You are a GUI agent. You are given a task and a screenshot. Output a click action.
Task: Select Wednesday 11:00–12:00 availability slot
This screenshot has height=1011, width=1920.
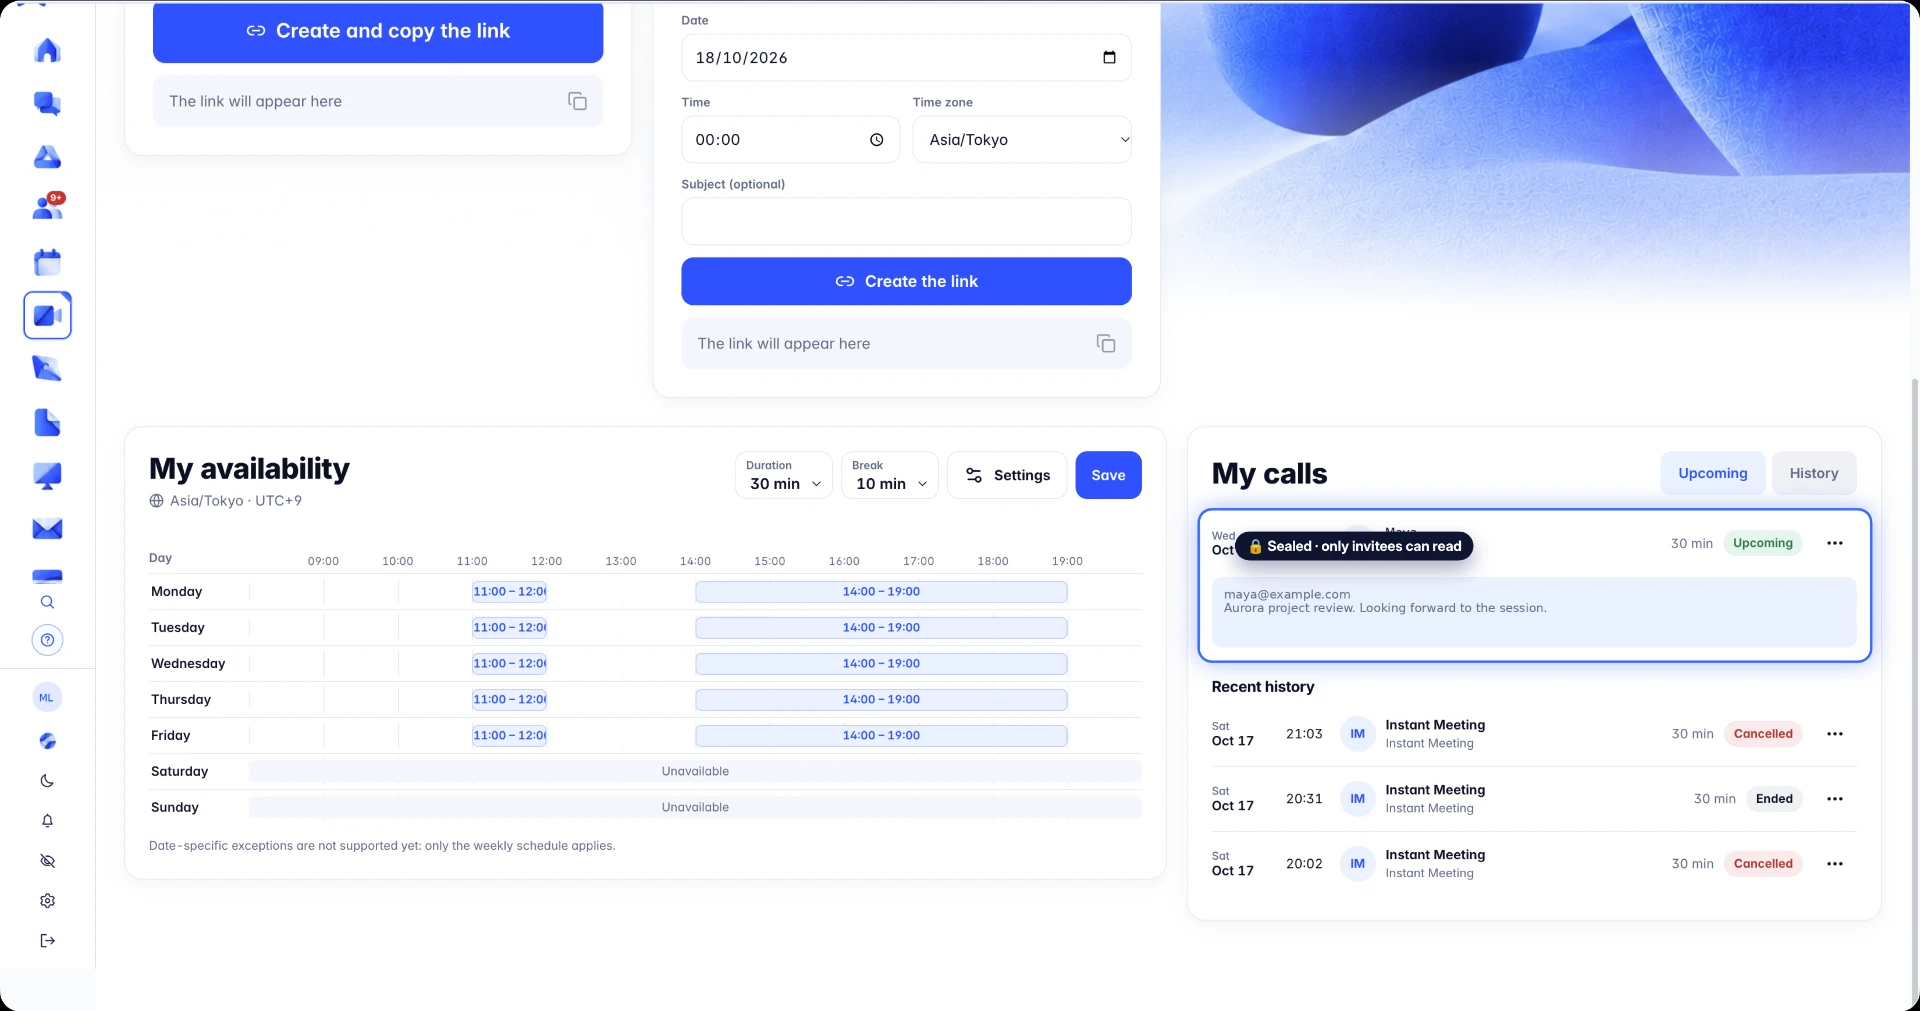click(510, 664)
